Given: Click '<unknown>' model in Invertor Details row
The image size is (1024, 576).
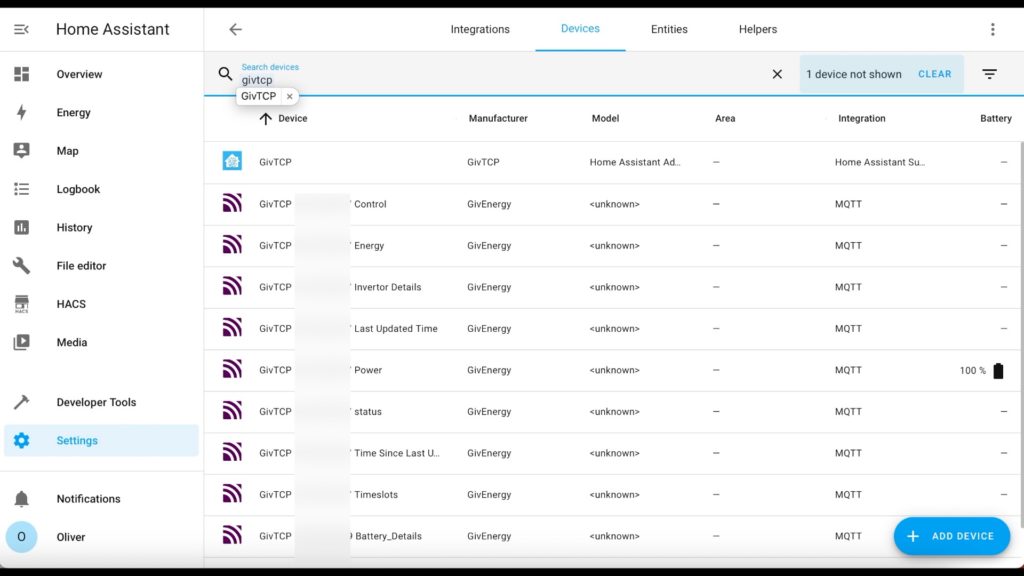Looking at the screenshot, I should [614, 287].
